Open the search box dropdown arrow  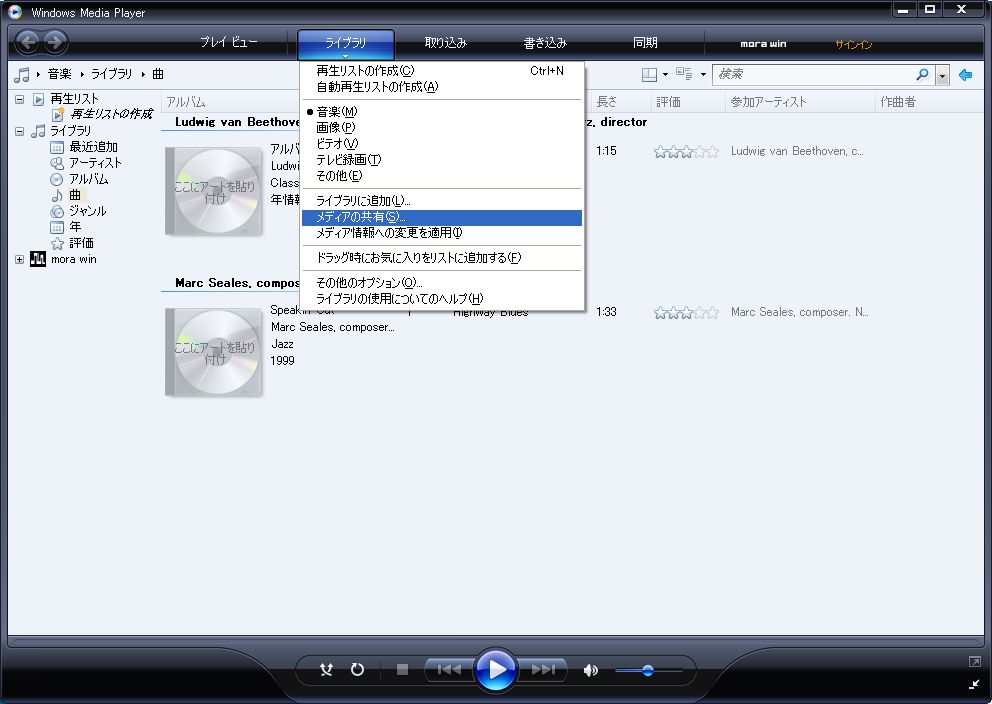943,75
